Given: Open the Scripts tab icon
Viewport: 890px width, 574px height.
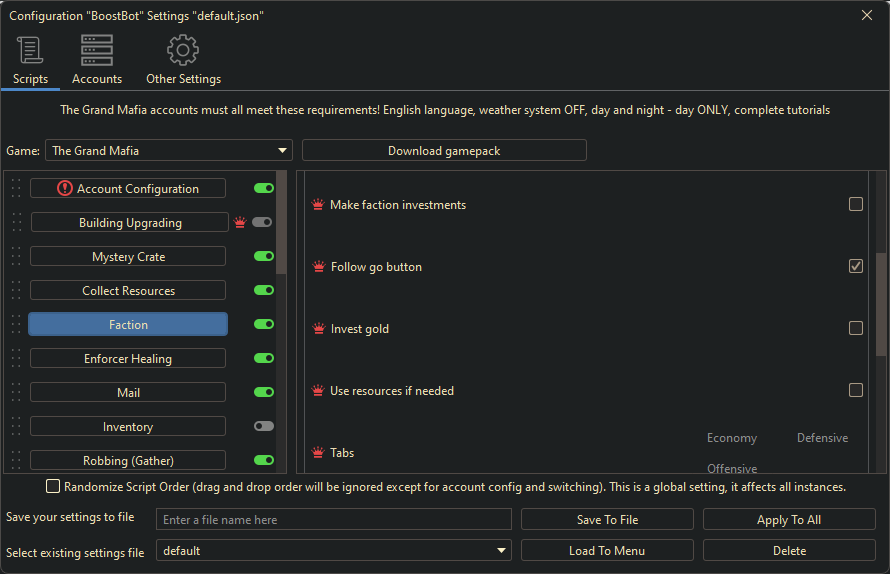Looking at the screenshot, I should [30, 50].
